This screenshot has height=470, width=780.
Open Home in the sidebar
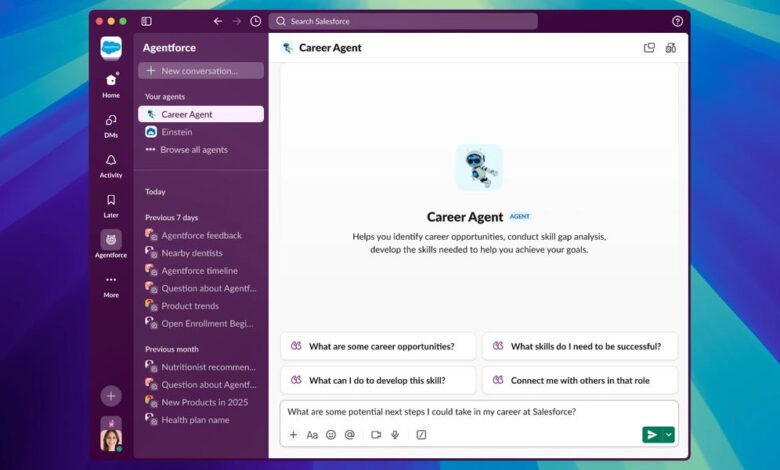point(111,86)
